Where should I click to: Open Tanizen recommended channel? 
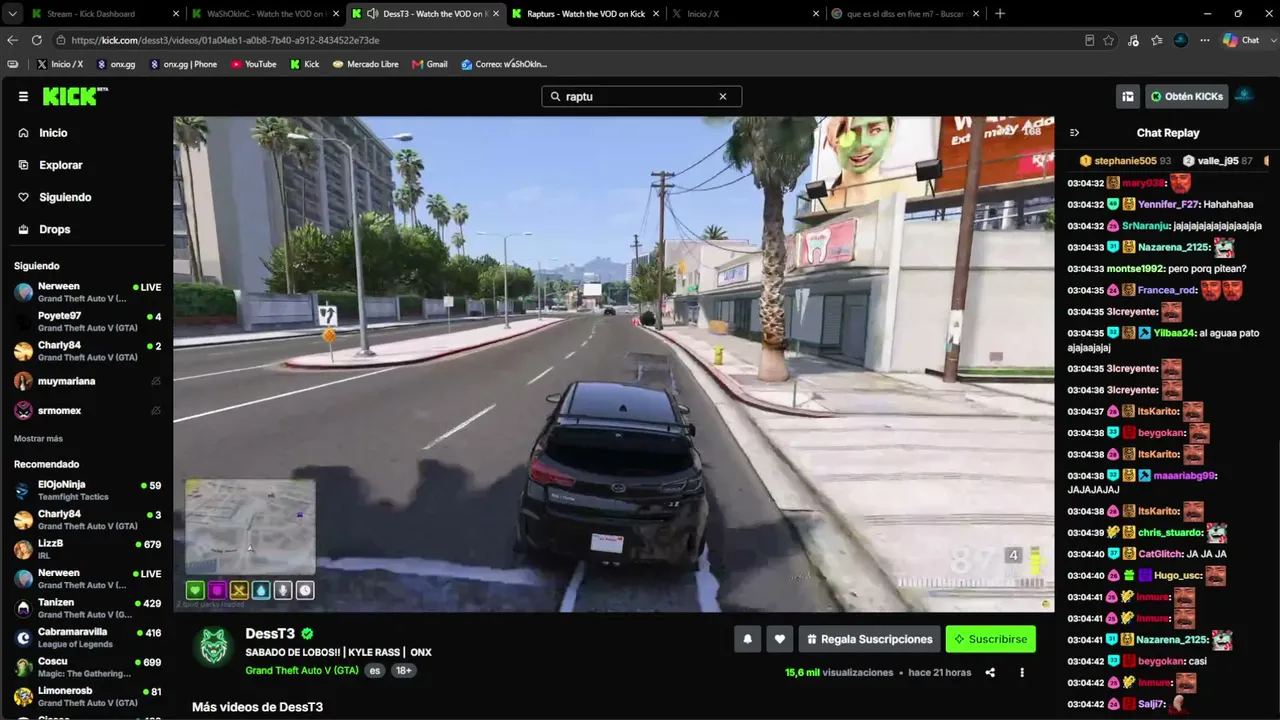[x=87, y=608]
